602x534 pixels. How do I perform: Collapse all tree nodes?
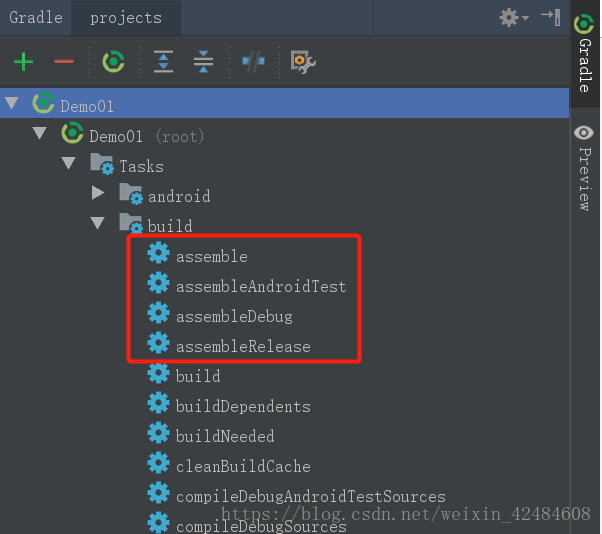[x=203, y=61]
